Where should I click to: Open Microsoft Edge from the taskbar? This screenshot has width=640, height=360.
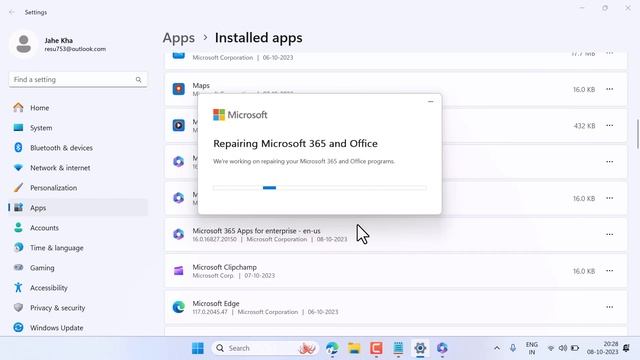point(332,348)
